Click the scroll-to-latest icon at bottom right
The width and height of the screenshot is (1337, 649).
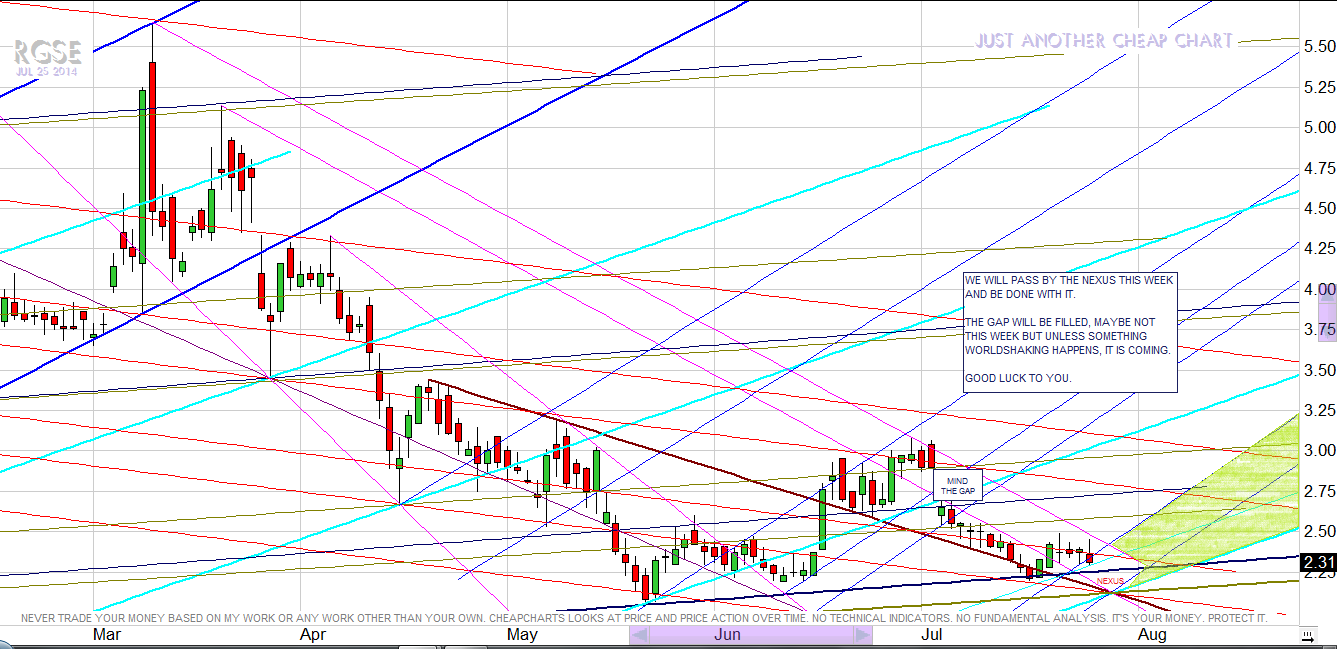pyautogui.click(x=1307, y=636)
